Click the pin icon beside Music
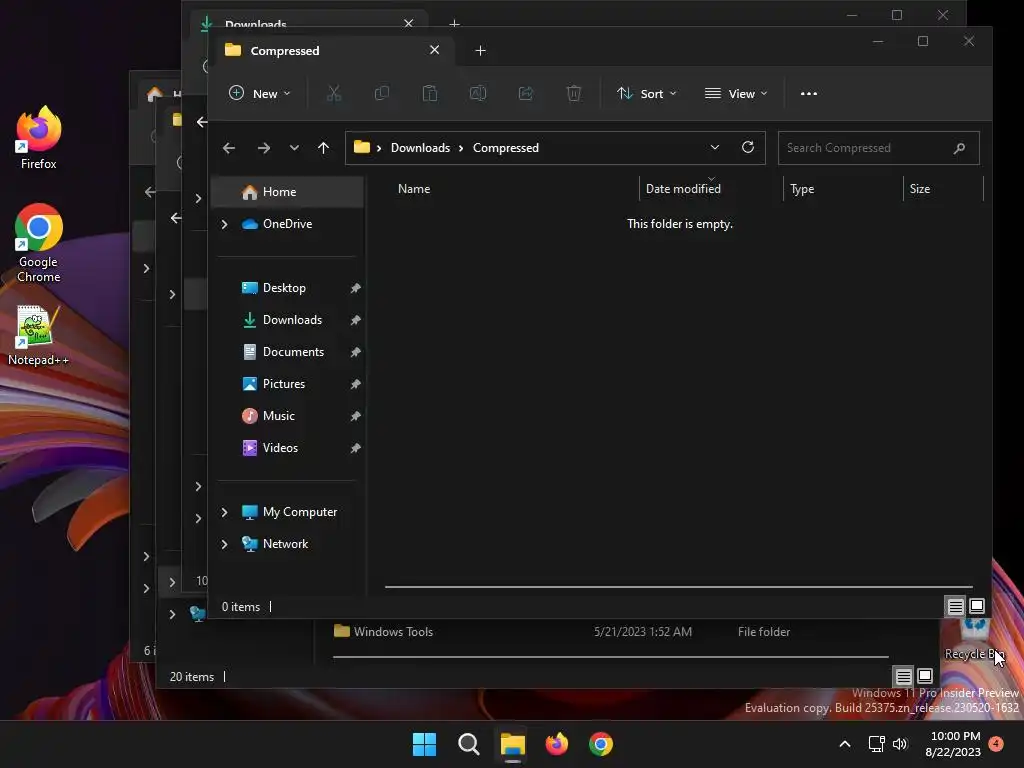Viewport: 1024px width, 768px height. (355, 416)
